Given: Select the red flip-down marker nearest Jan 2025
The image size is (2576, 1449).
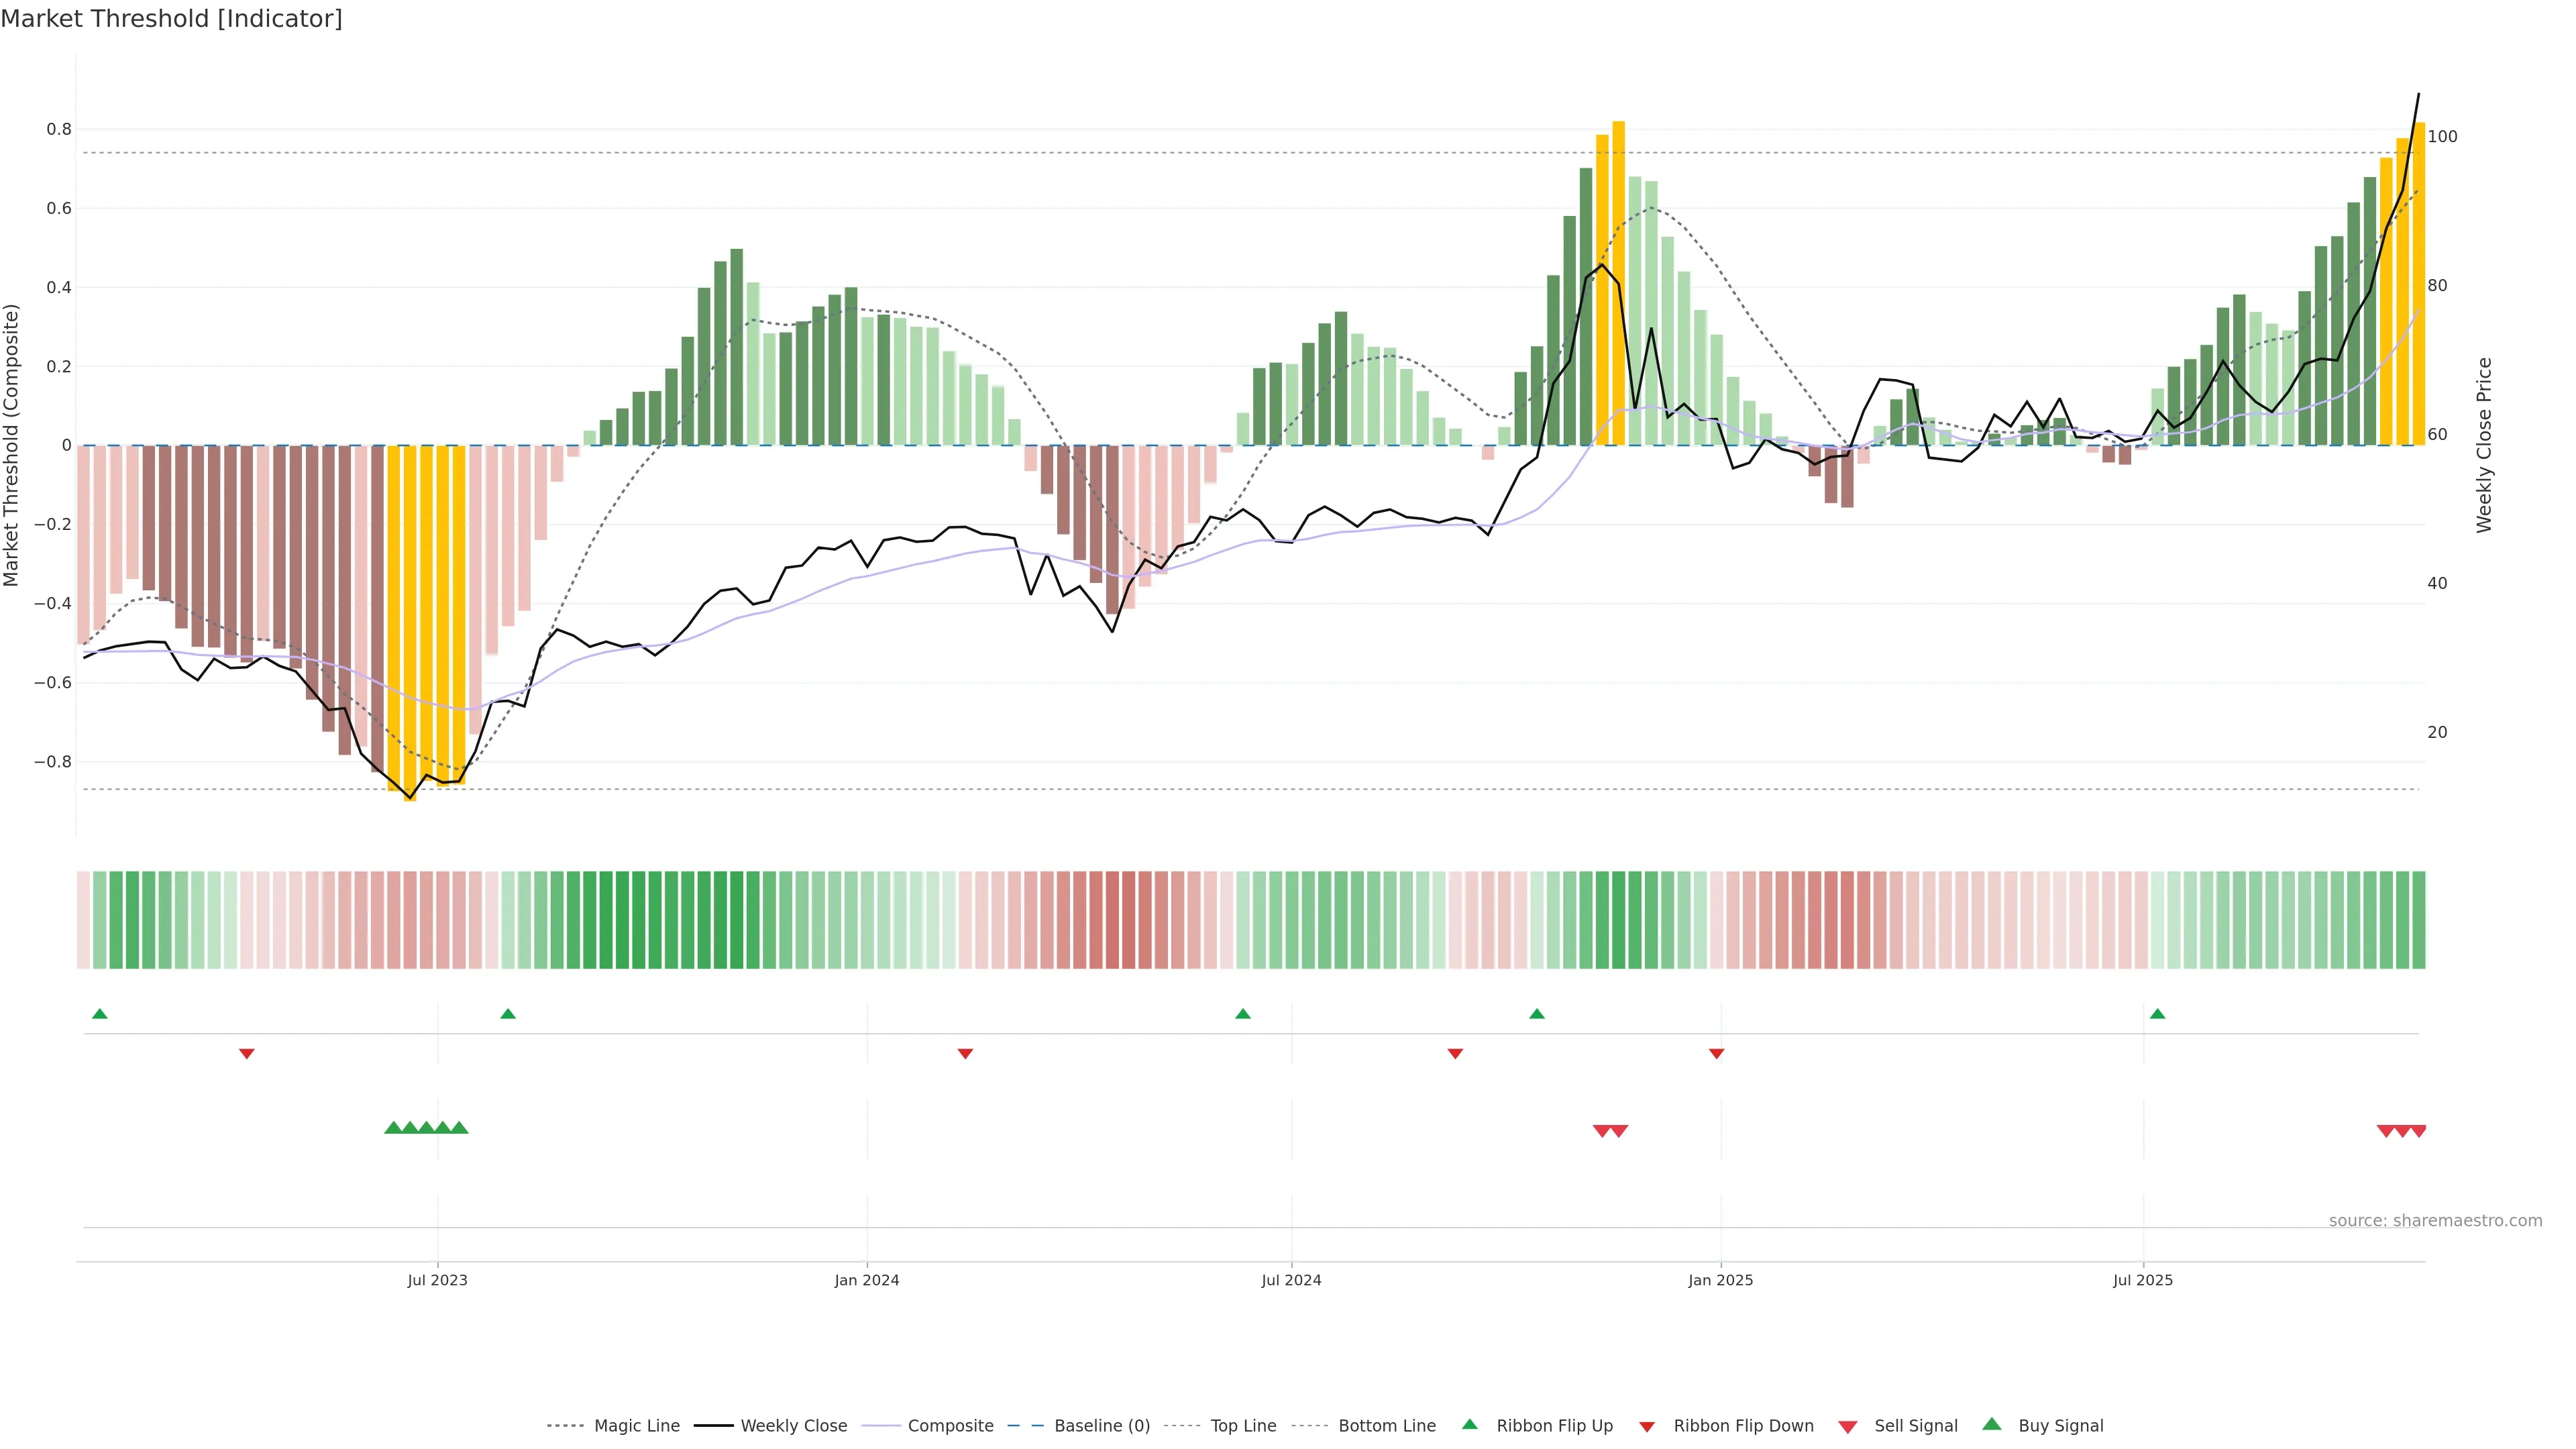Looking at the screenshot, I should click(x=1716, y=1053).
